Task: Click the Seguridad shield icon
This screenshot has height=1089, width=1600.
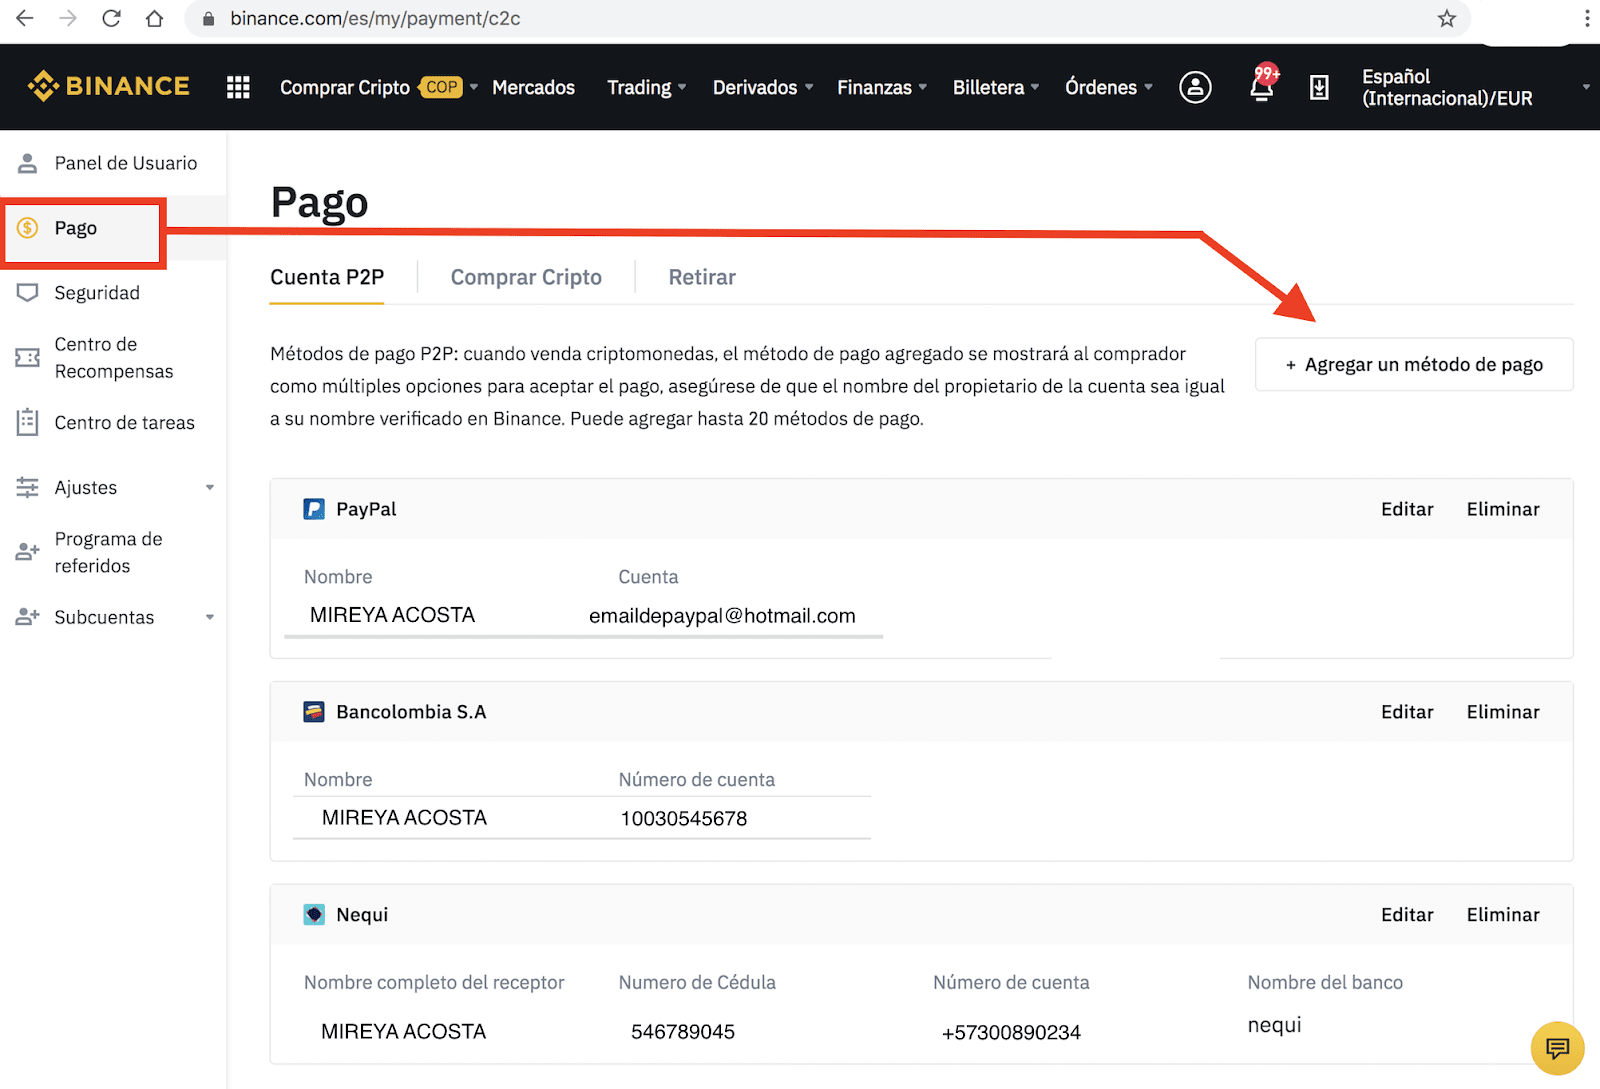Action: (28, 293)
